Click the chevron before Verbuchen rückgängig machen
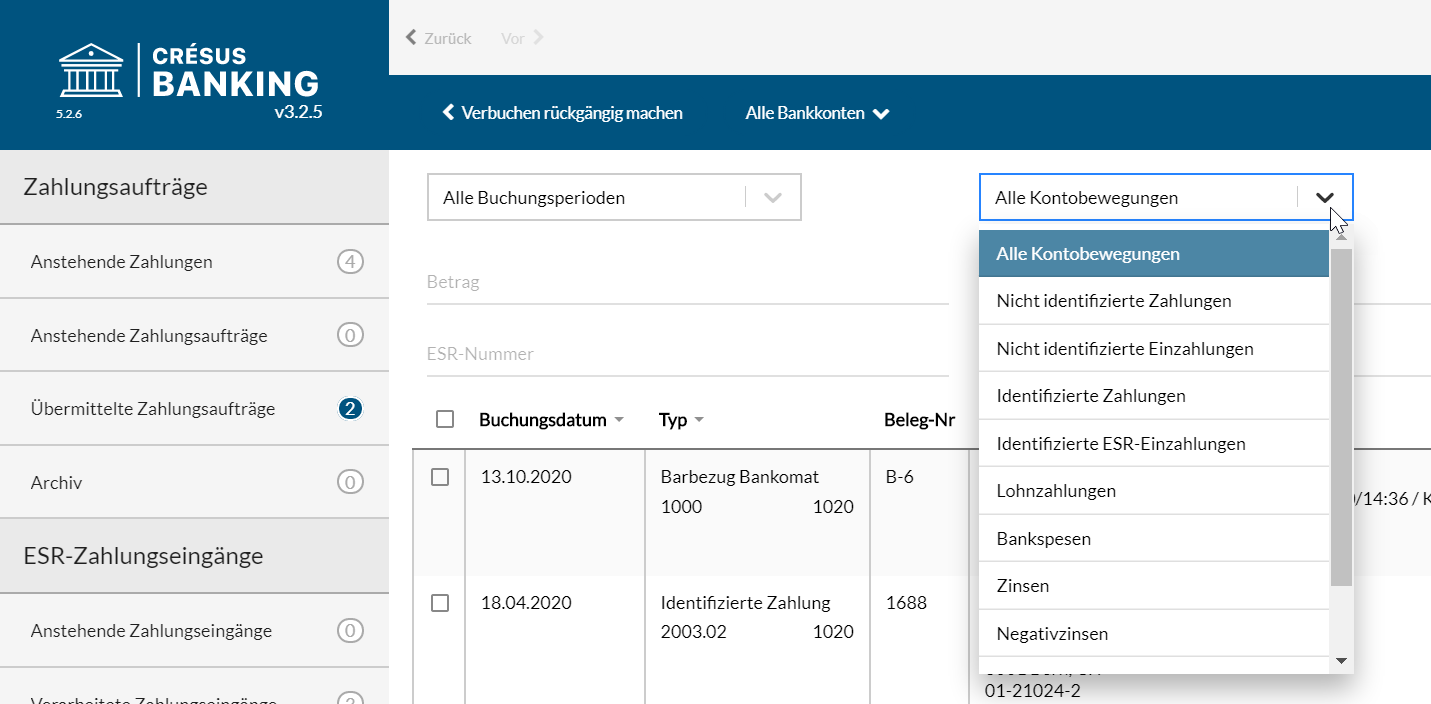 click(x=449, y=113)
